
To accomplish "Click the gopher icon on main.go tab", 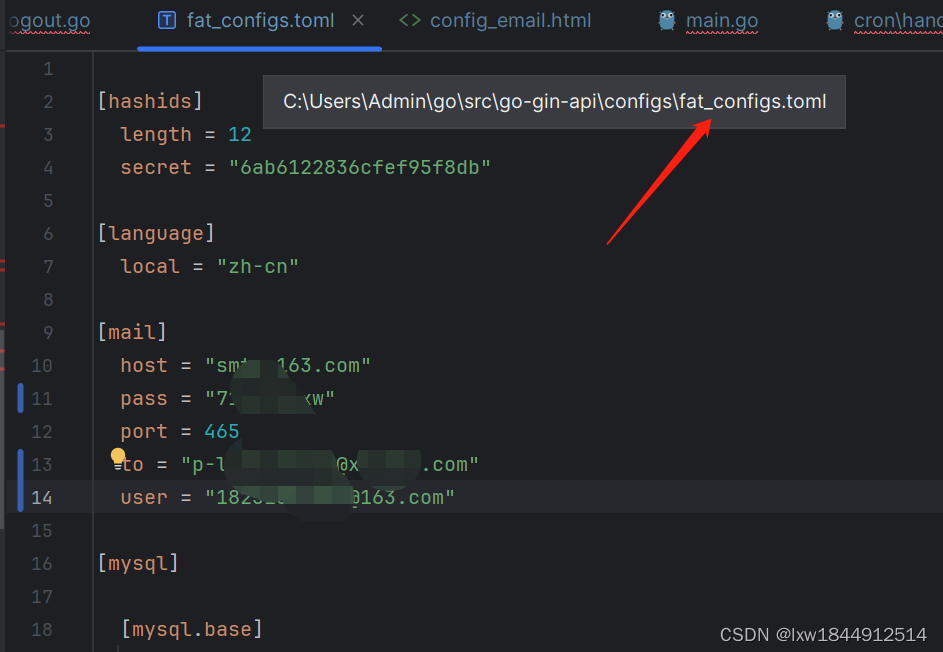I will click(x=666, y=20).
